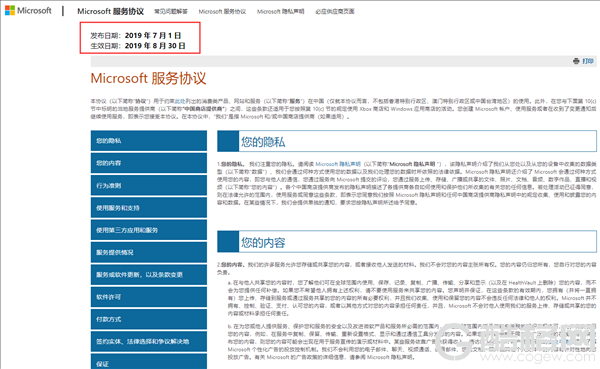Open 签约实体、法律选择和争议解决地 in the sidebar
Viewport: 600px width, 369px height.
149,341
